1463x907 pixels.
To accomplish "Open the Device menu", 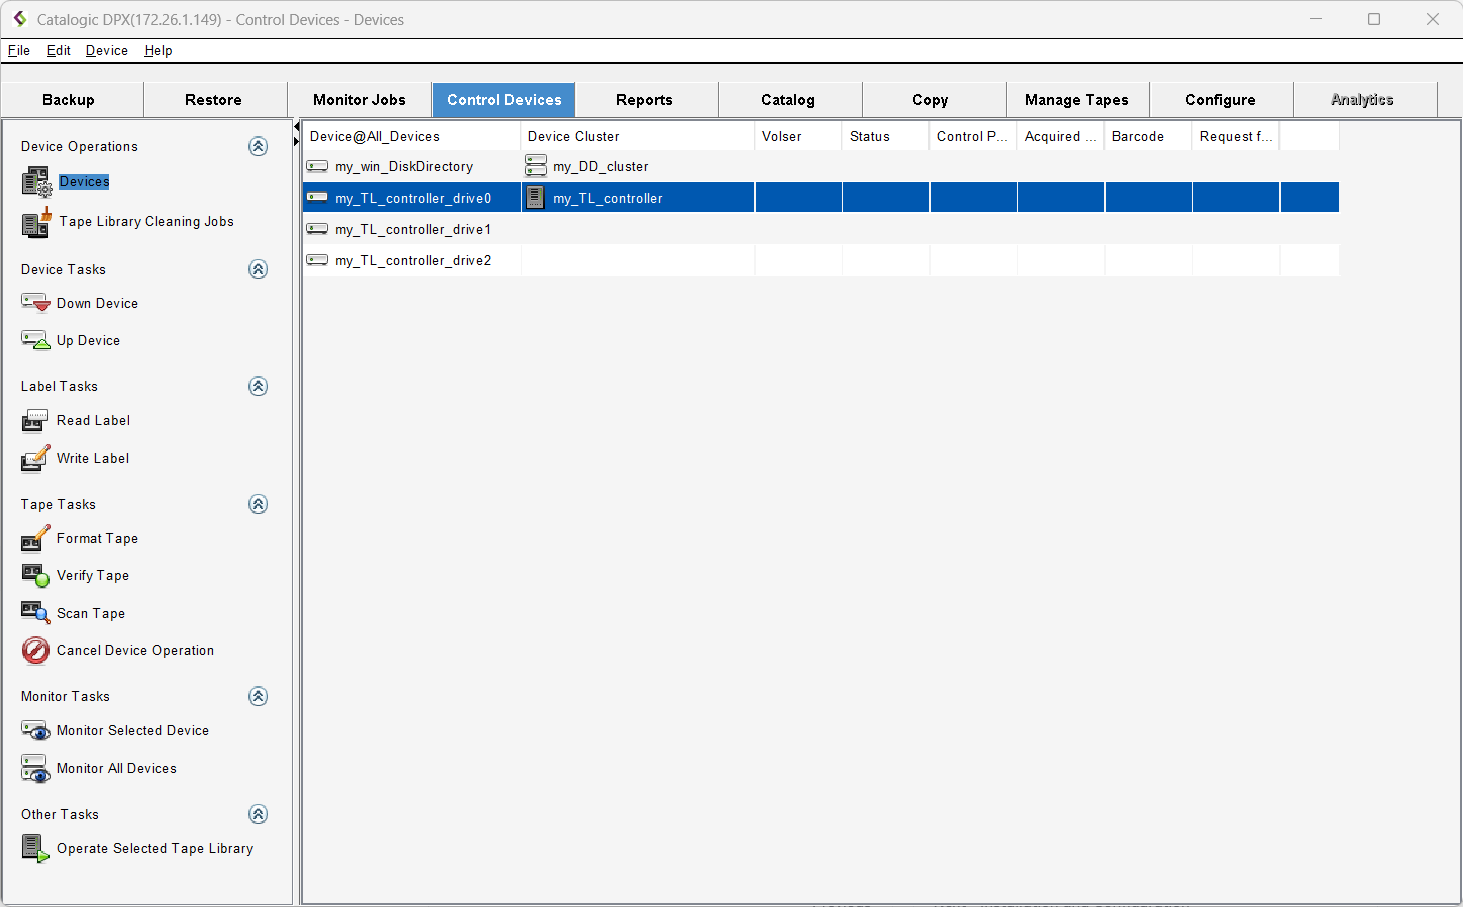I will tap(106, 51).
